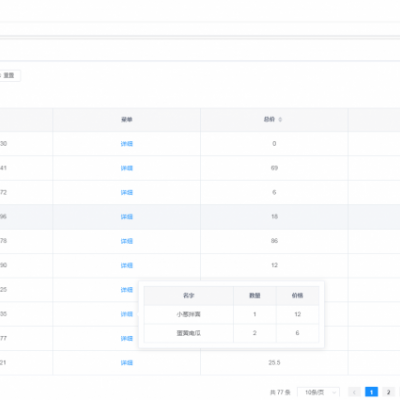The width and height of the screenshot is (400, 400).
Task: Select page 1 in pagination
Action: (371, 392)
